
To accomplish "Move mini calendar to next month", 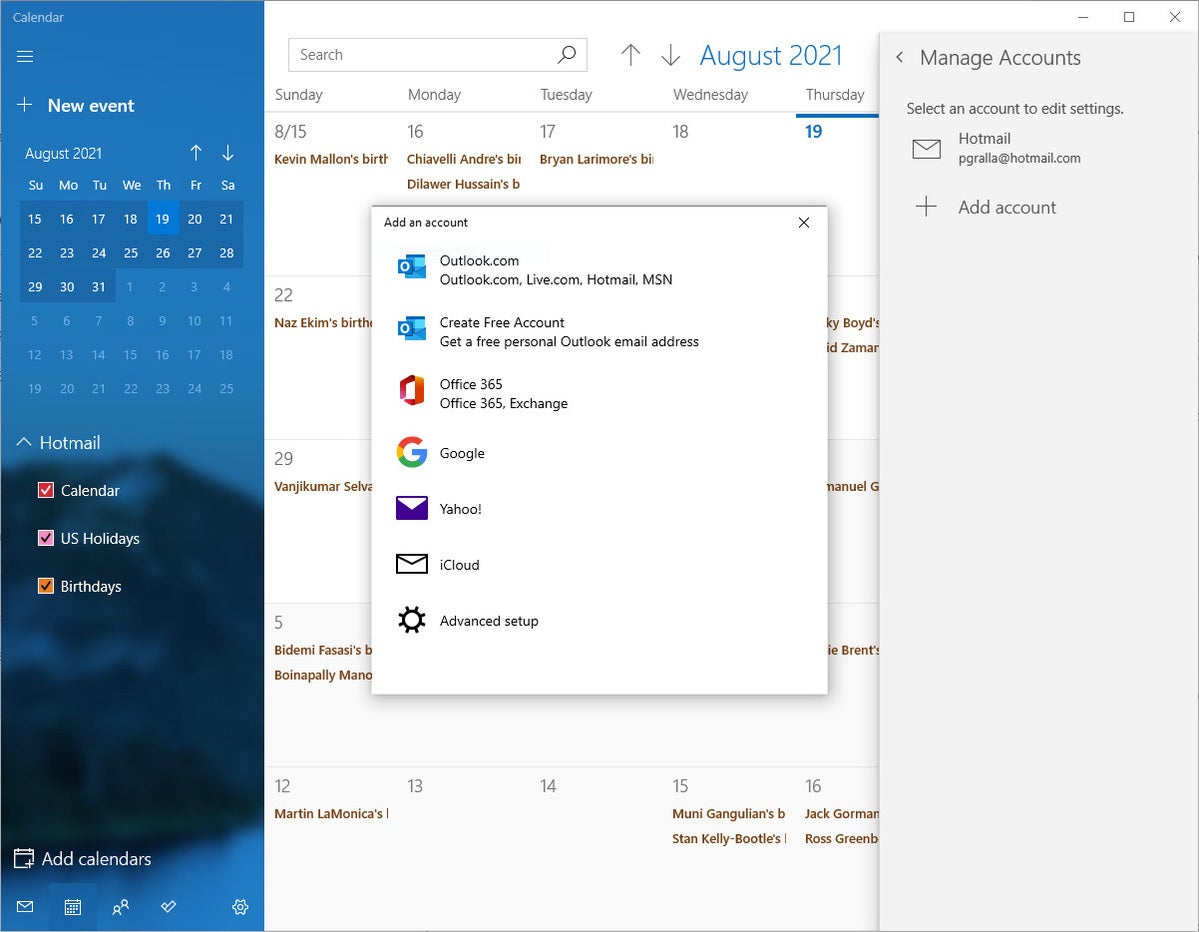I will [228, 153].
